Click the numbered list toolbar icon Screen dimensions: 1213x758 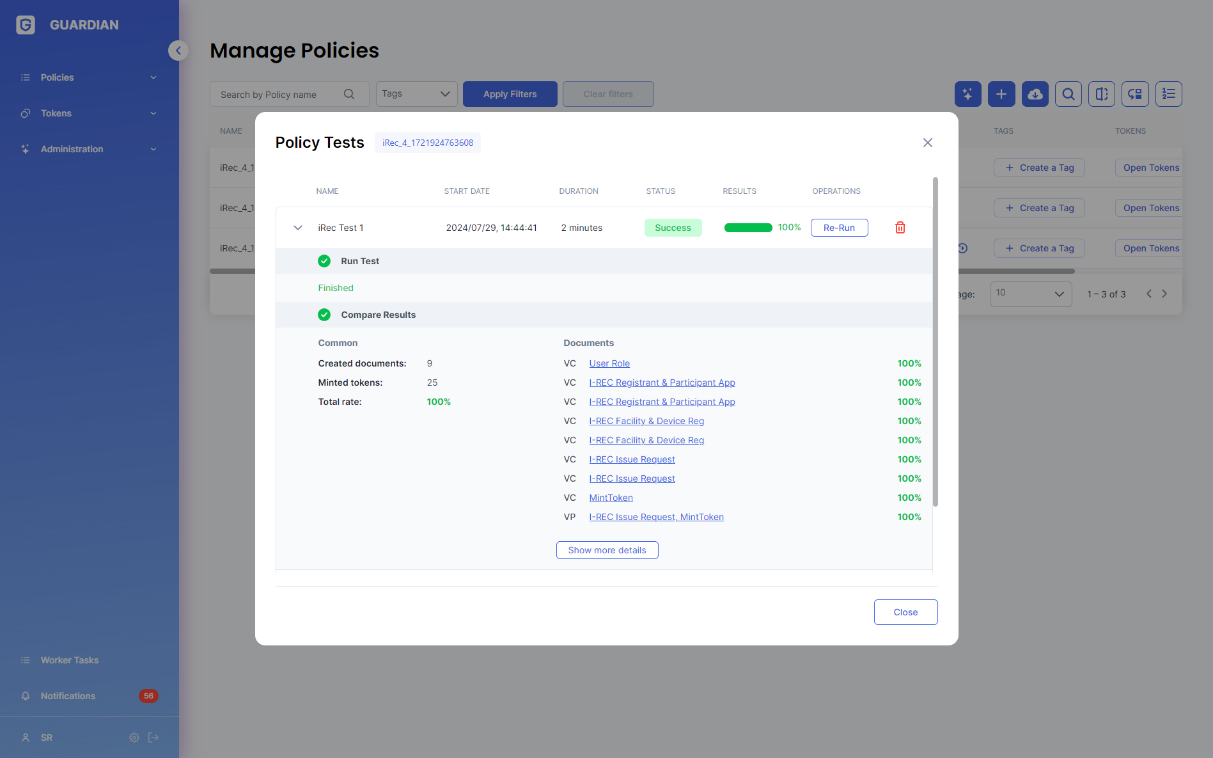click(x=1169, y=94)
